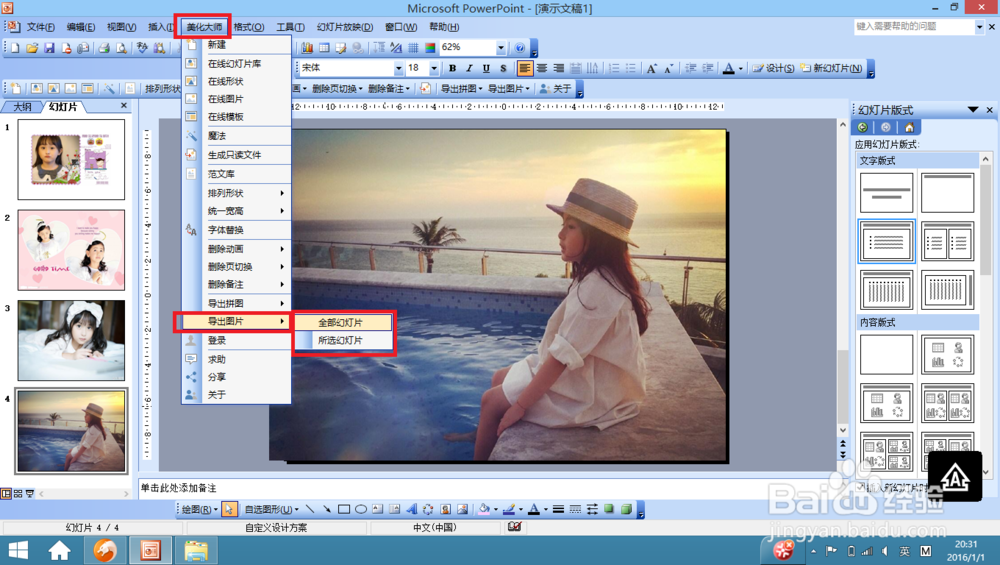Viewport: 1000px width, 565px height.
Task: Click the Fill Color paint bucket swatch
Action: tap(484, 509)
